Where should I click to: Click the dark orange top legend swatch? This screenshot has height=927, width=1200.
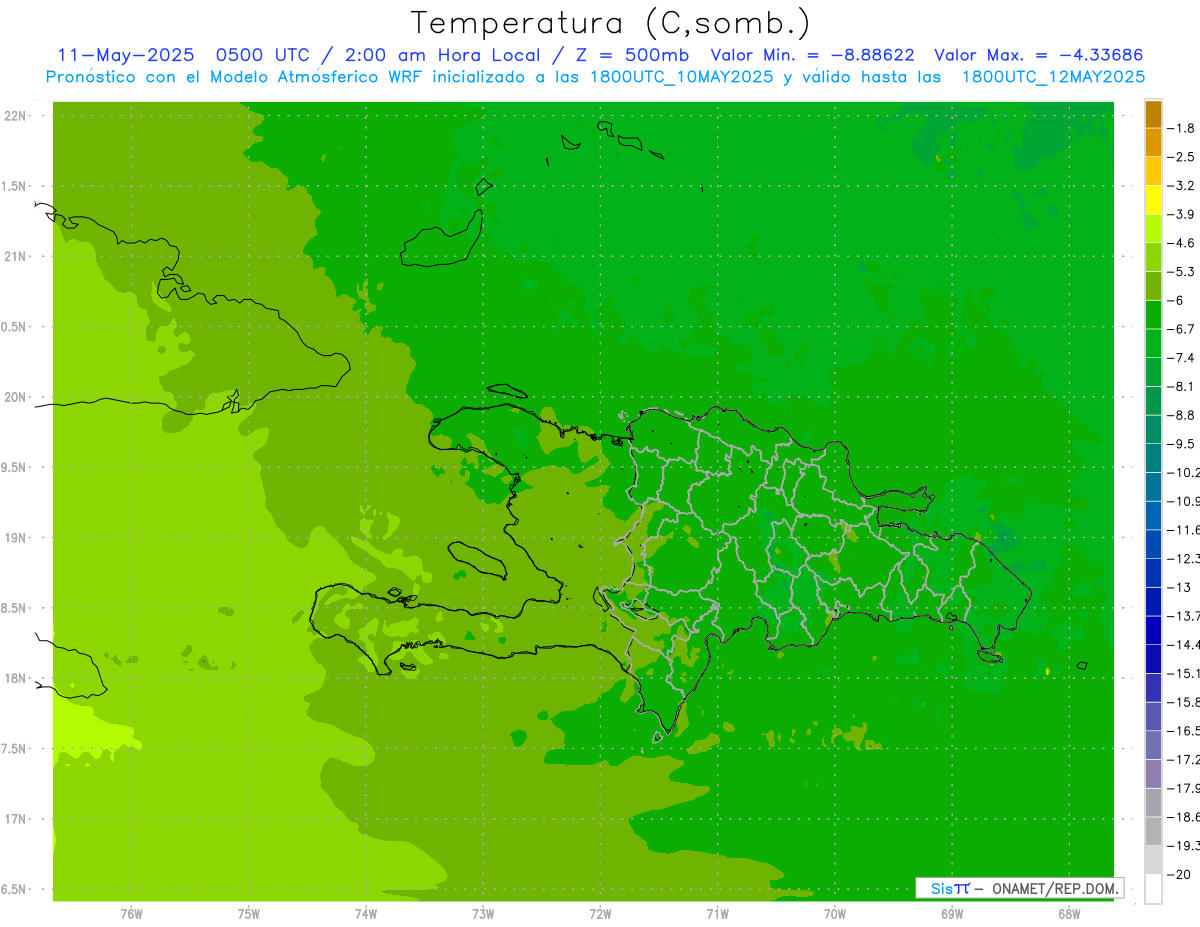click(x=1153, y=114)
